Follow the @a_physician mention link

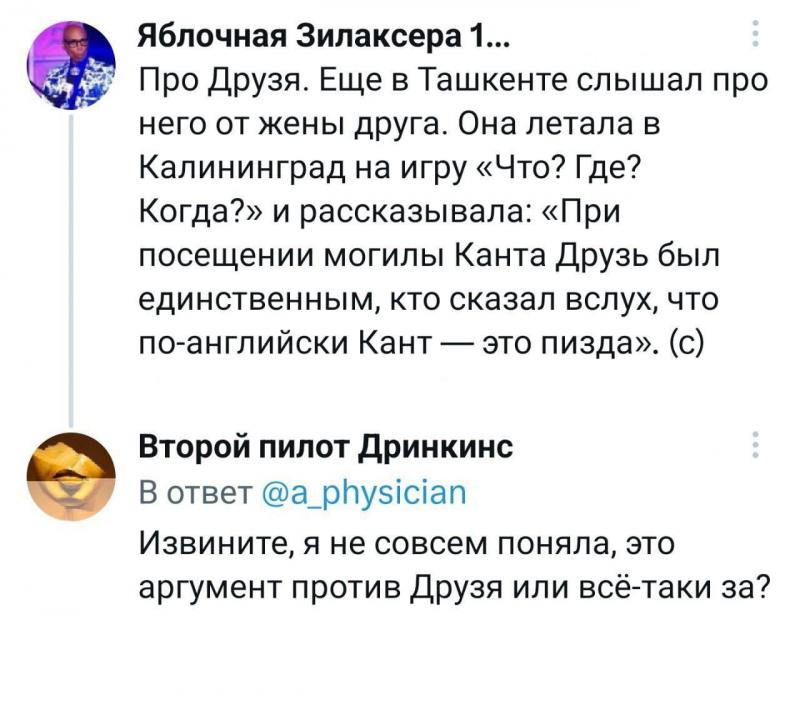(x=364, y=493)
